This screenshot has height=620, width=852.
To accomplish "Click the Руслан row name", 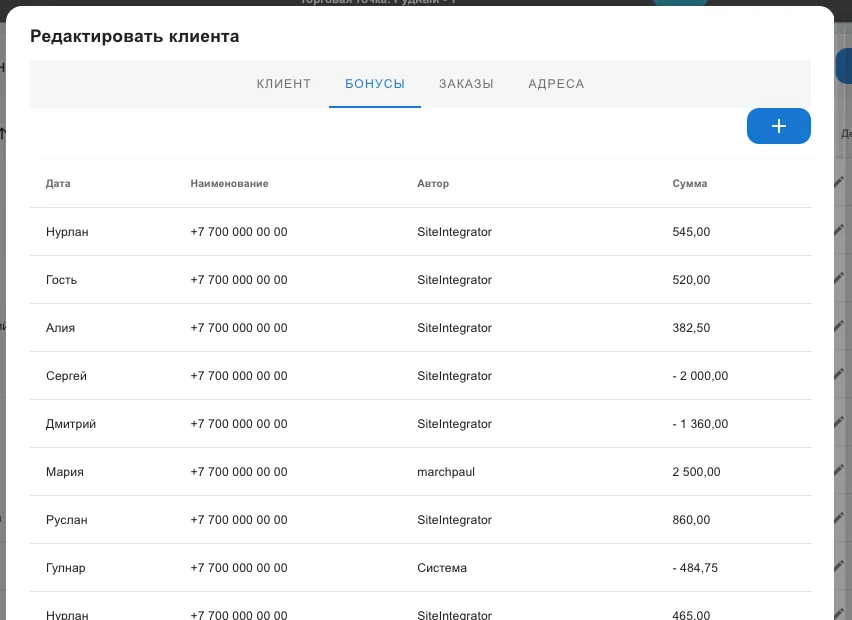I will point(67,520).
